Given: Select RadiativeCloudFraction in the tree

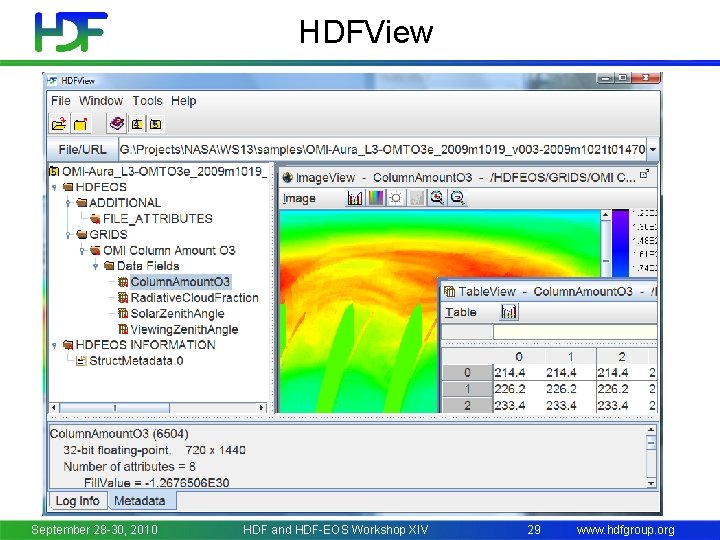Looking at the screenshot, I should 195,298.
